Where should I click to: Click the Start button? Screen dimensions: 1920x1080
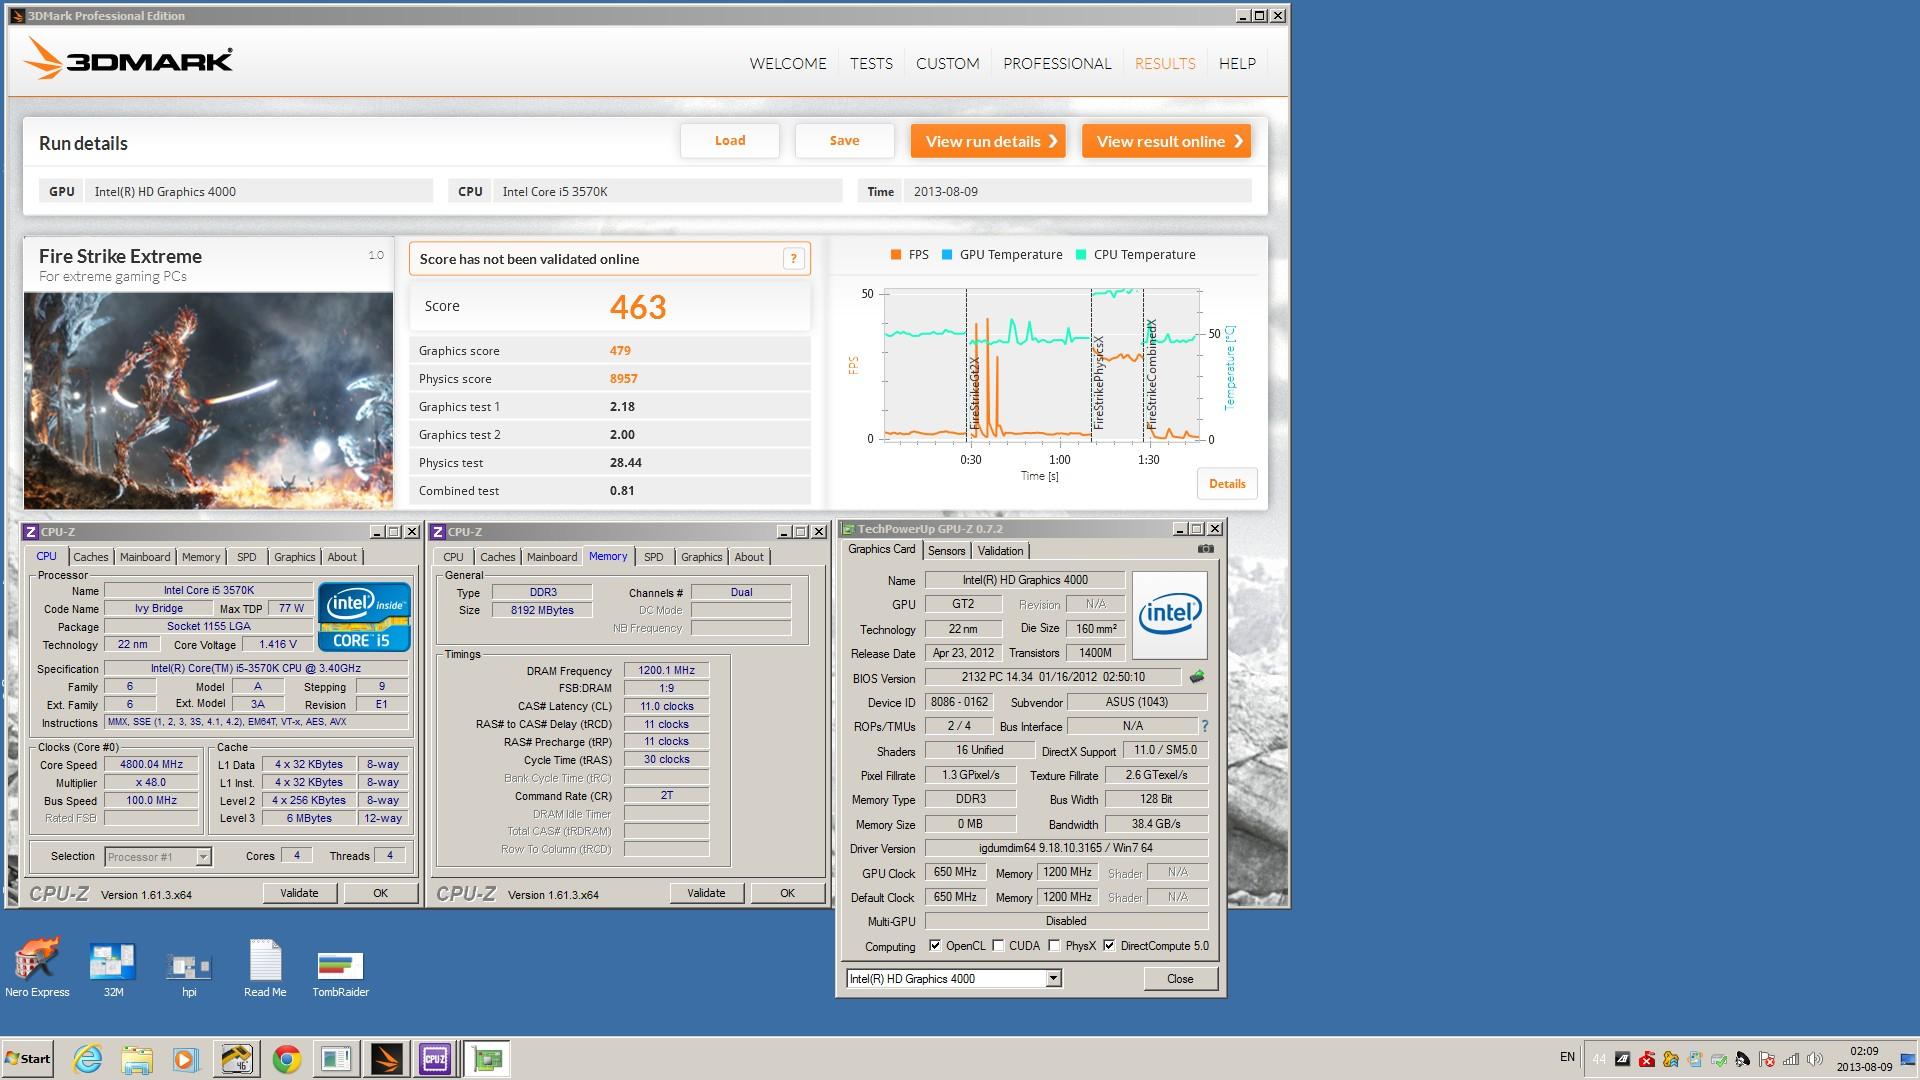[28, 1059]
